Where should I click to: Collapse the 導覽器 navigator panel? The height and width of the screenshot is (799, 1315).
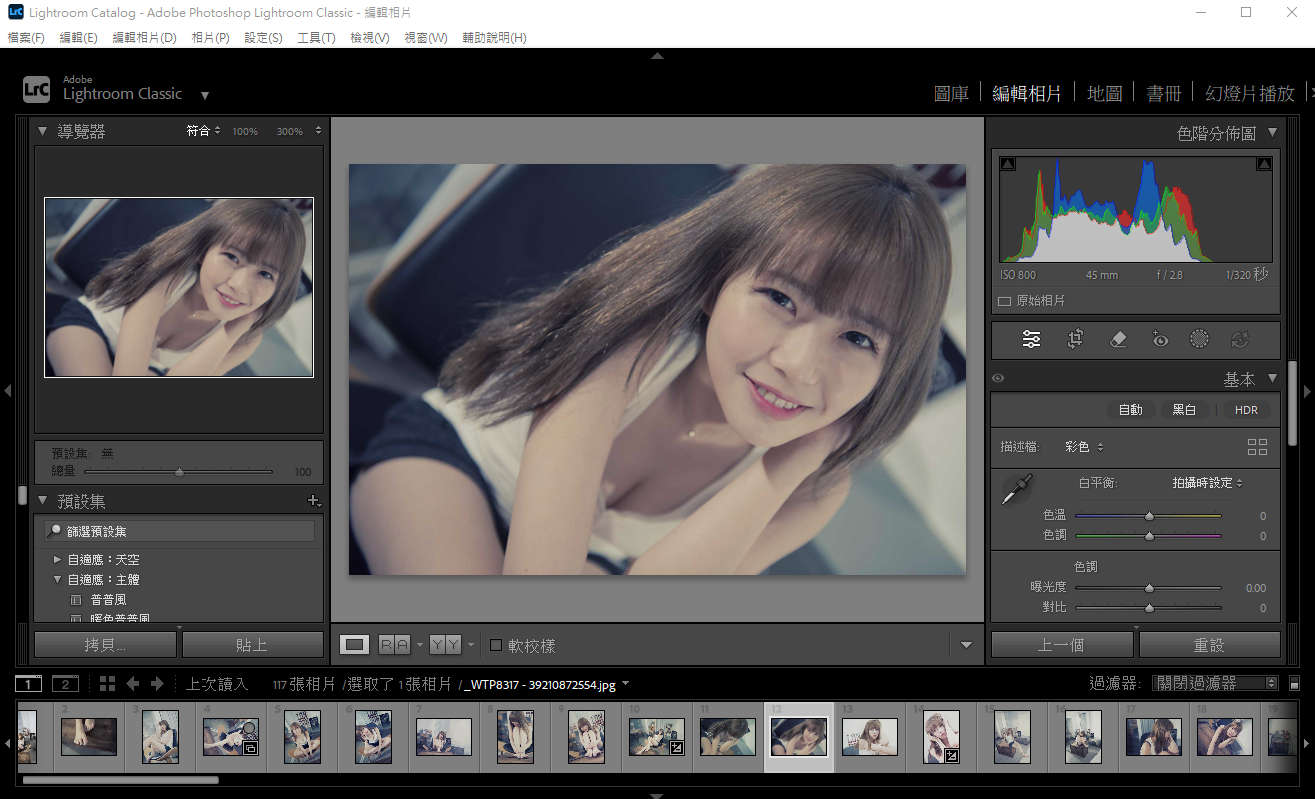click(43, 131)
